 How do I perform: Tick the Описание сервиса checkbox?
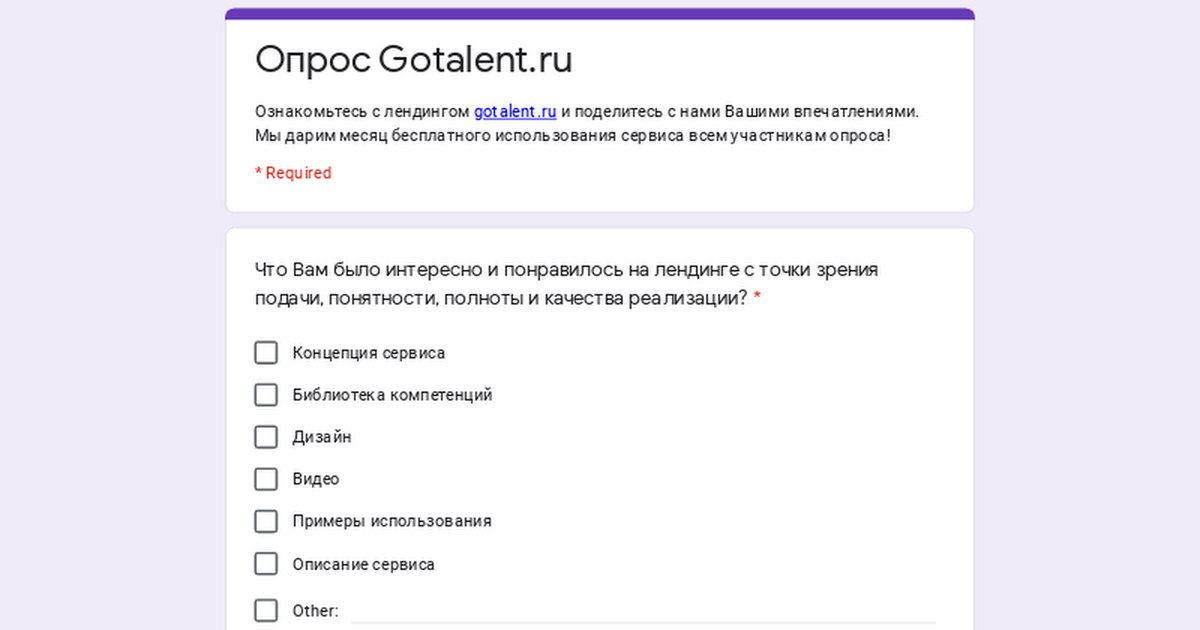266,564
